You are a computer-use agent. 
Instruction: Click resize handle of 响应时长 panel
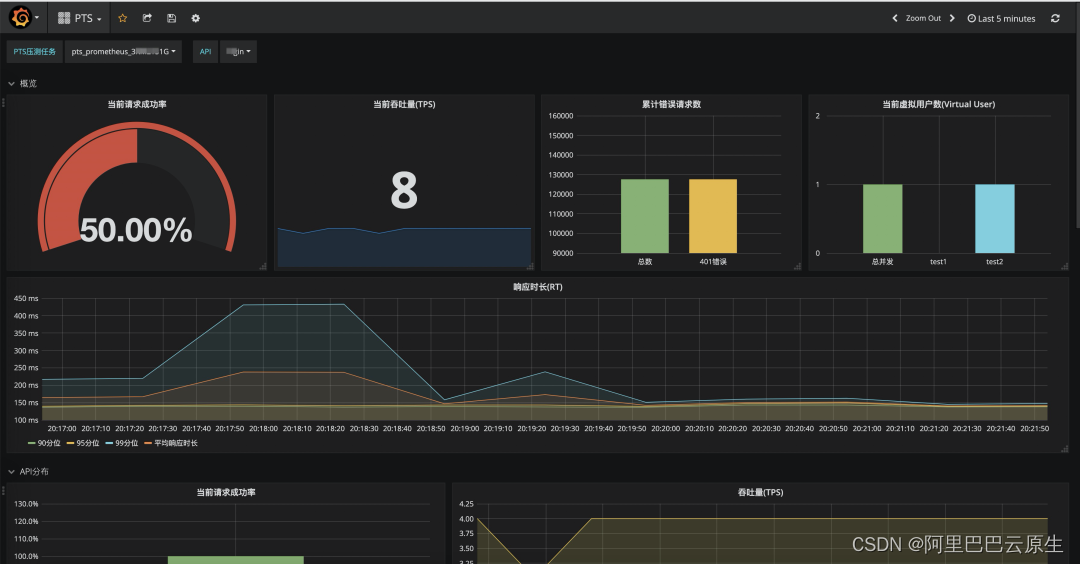(x=1064, y=448)
